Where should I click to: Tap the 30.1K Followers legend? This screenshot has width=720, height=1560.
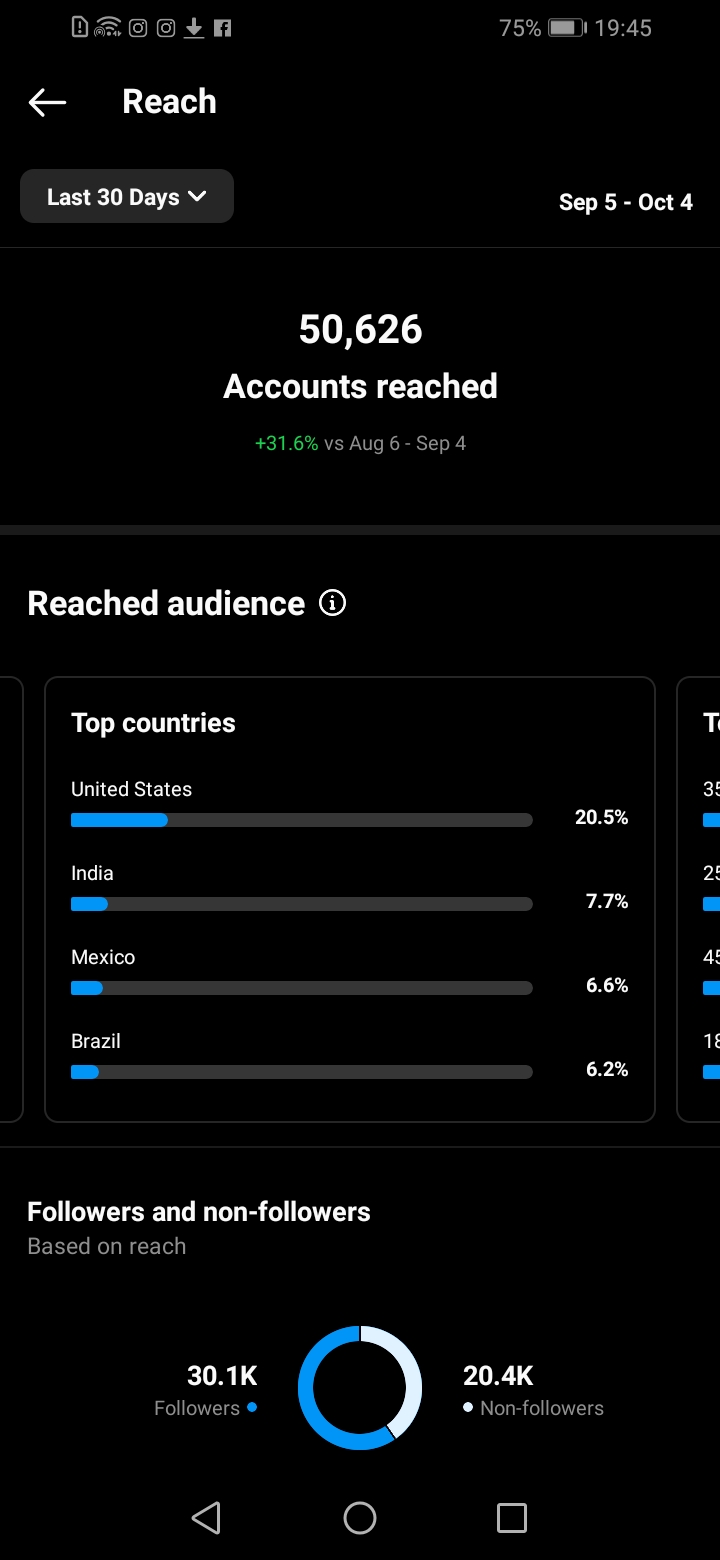[x=208, y=1390]
